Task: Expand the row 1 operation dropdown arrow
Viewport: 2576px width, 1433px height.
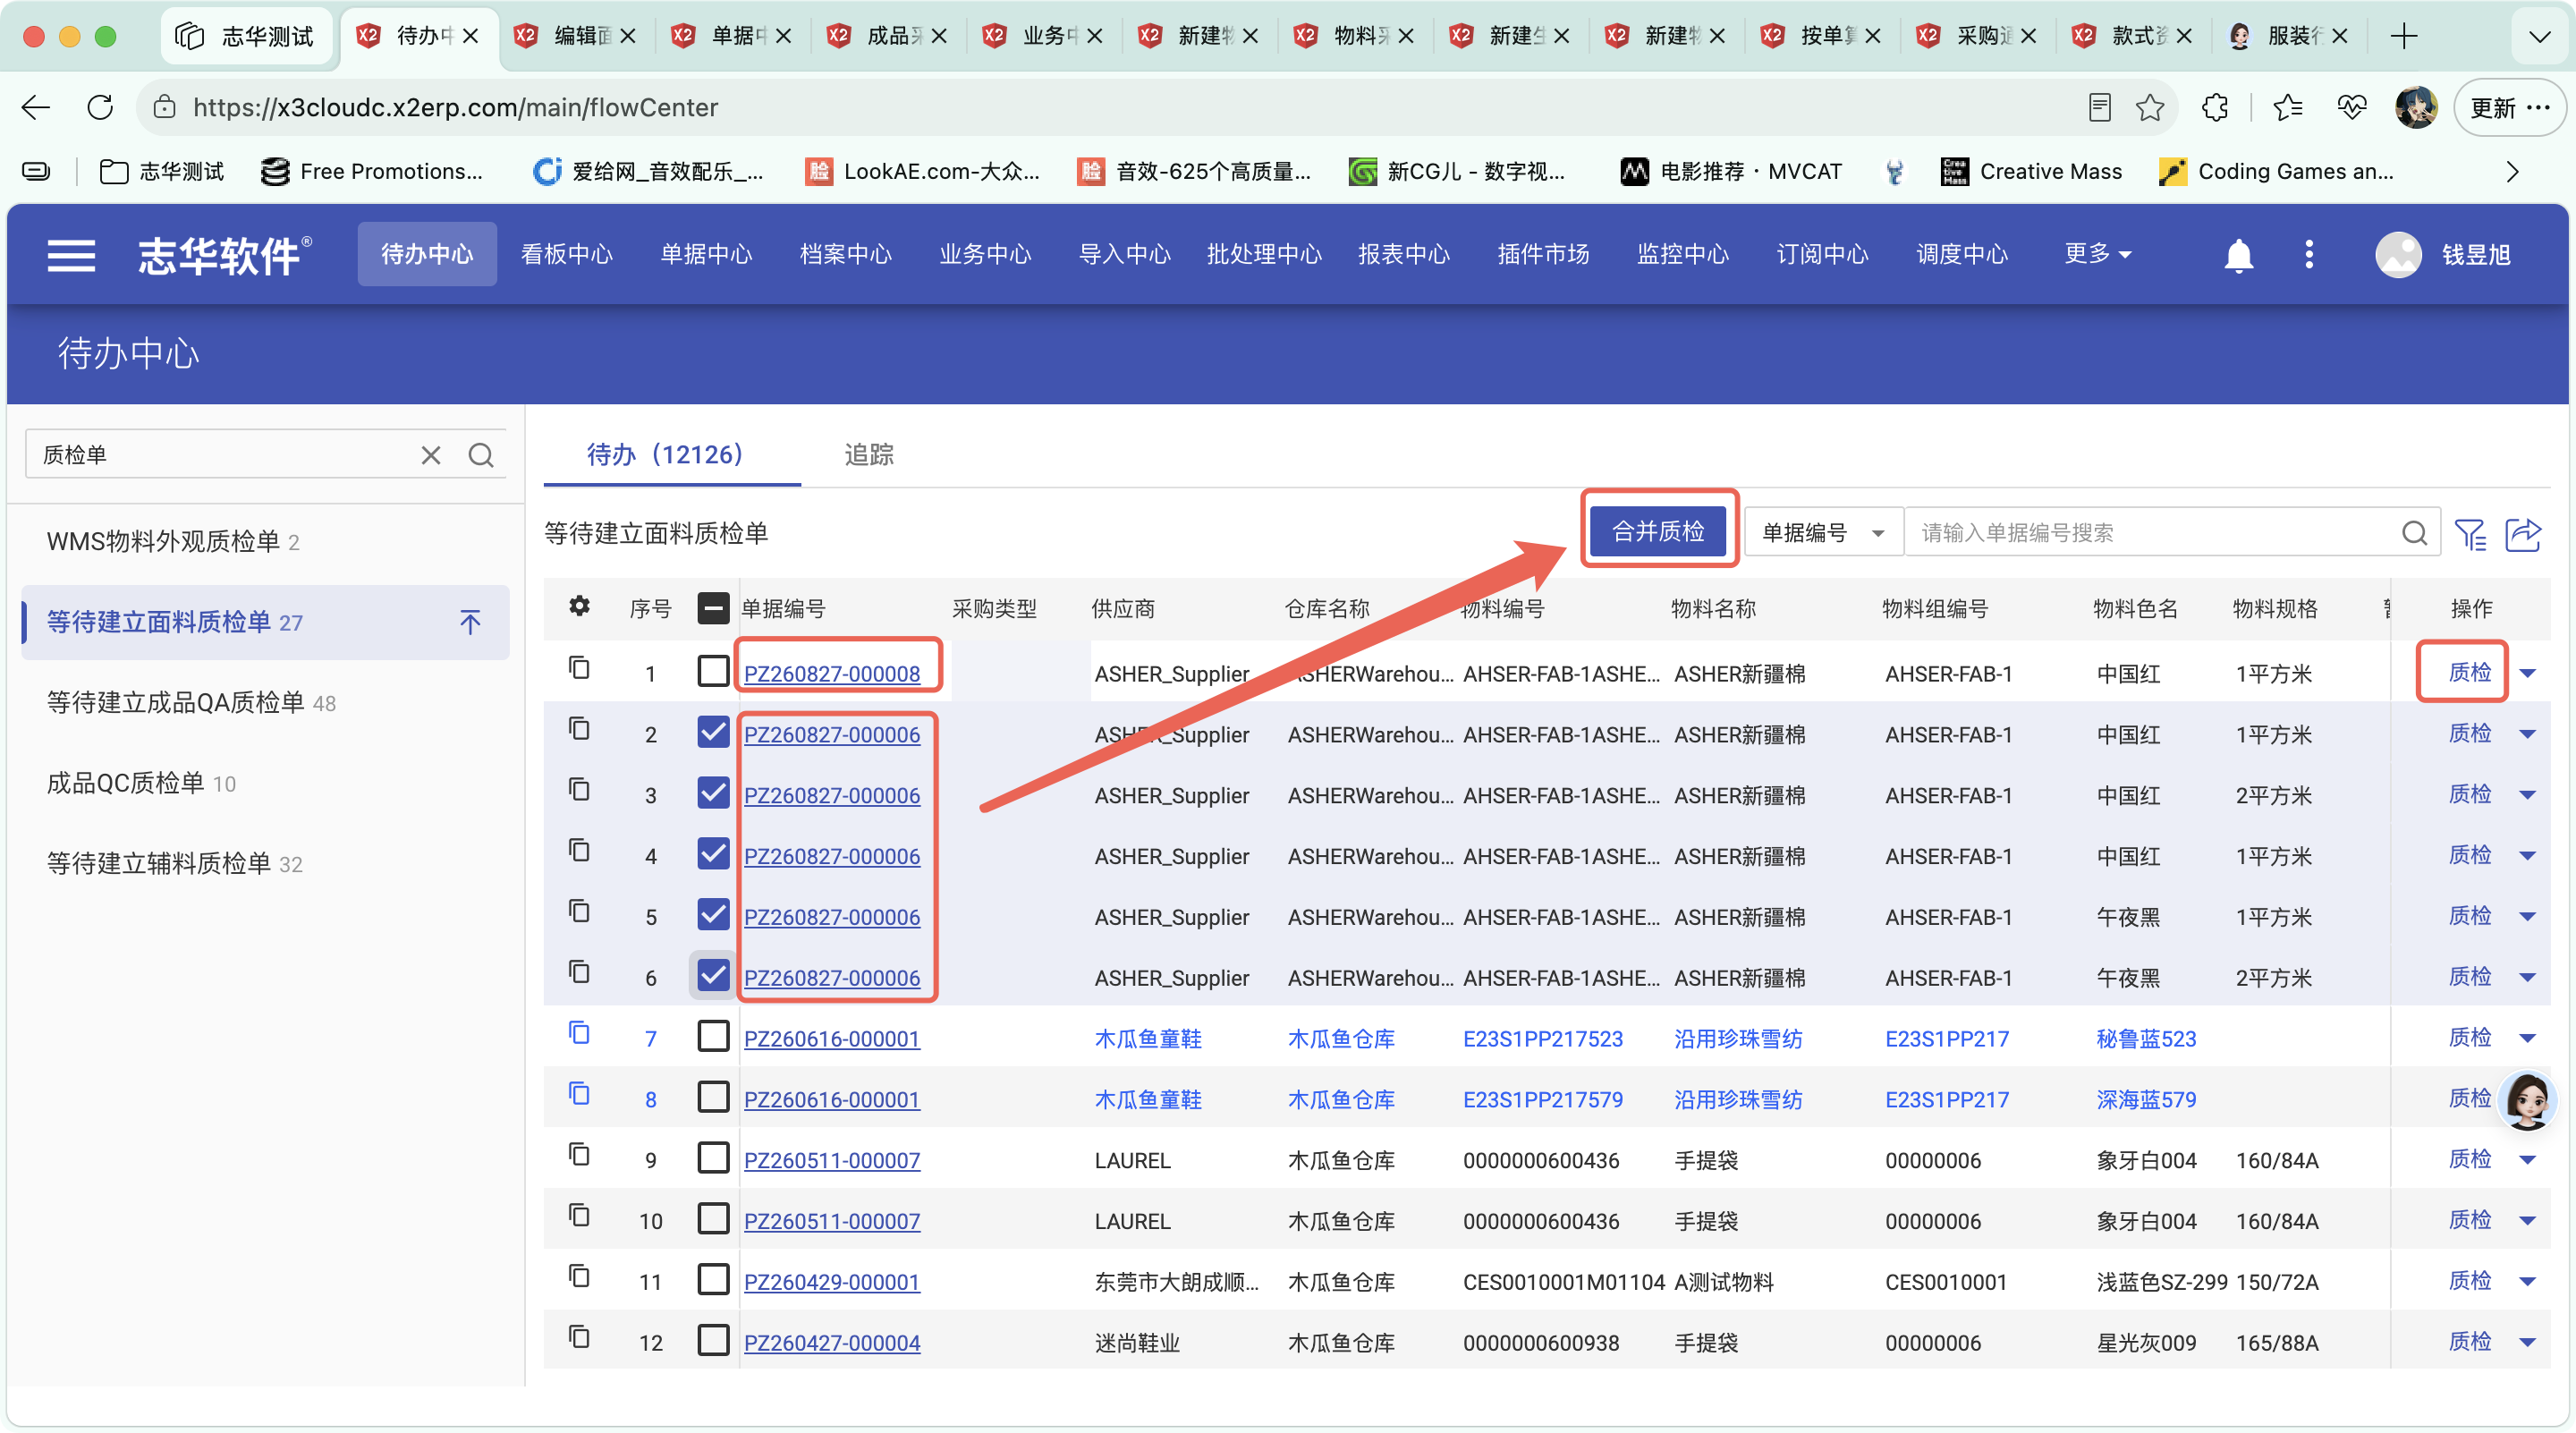Action: point(2527,673)
